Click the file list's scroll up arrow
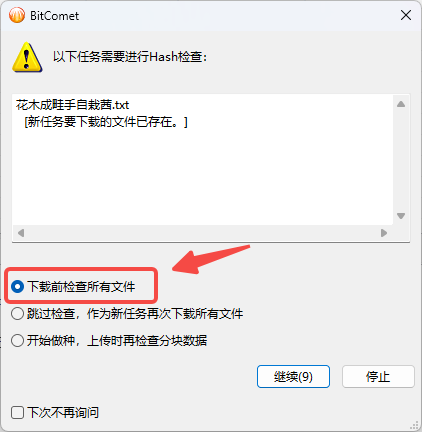The image size is (422, 432). tap(401, 104)
